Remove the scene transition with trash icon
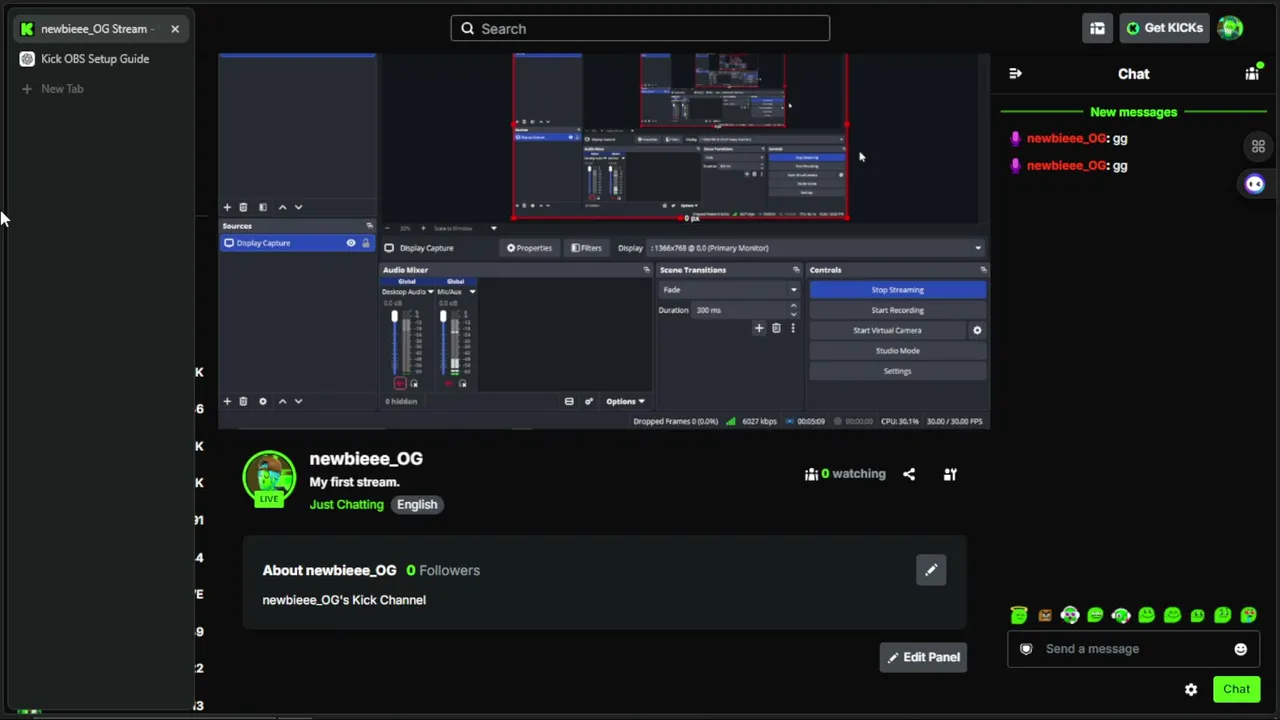The width and height of the screenshot is (1280, 720). click(776, 328)
